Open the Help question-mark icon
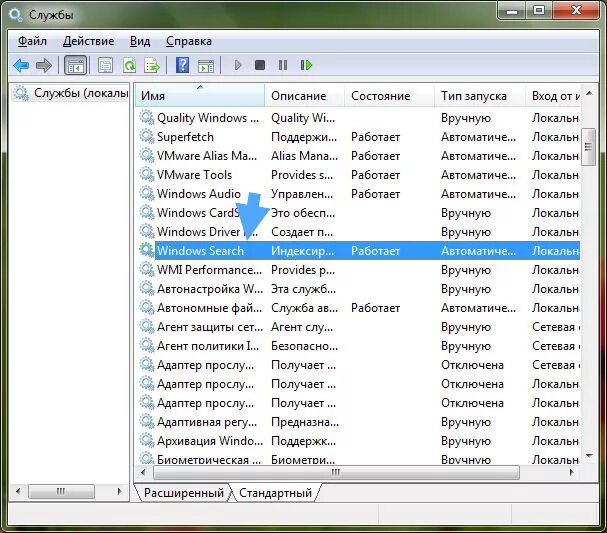The height and width of the screenshot is (533, 607). (x=182, y=65)
